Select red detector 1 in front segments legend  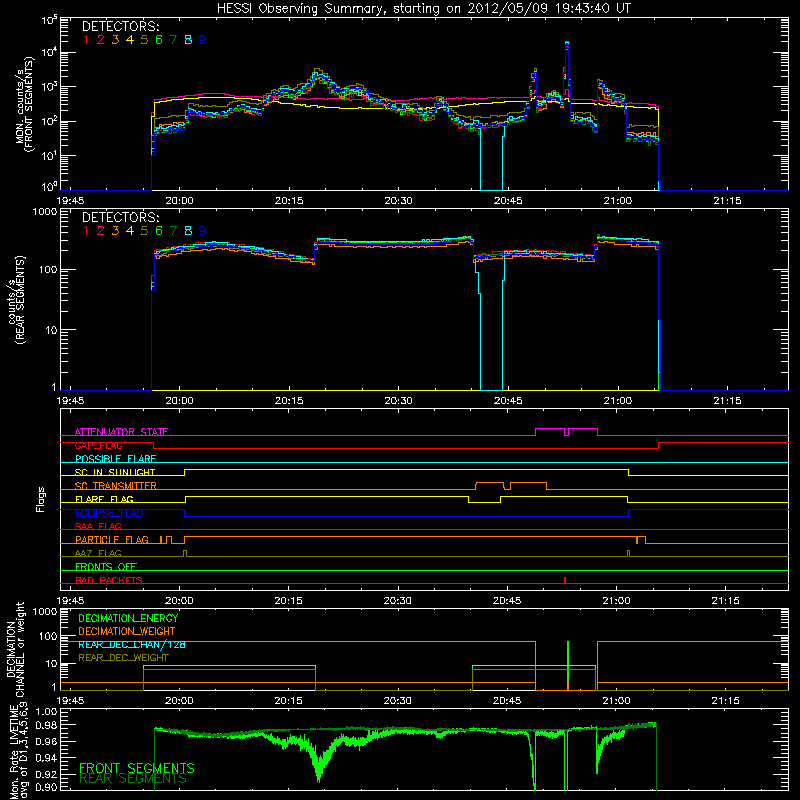[86, 40]
